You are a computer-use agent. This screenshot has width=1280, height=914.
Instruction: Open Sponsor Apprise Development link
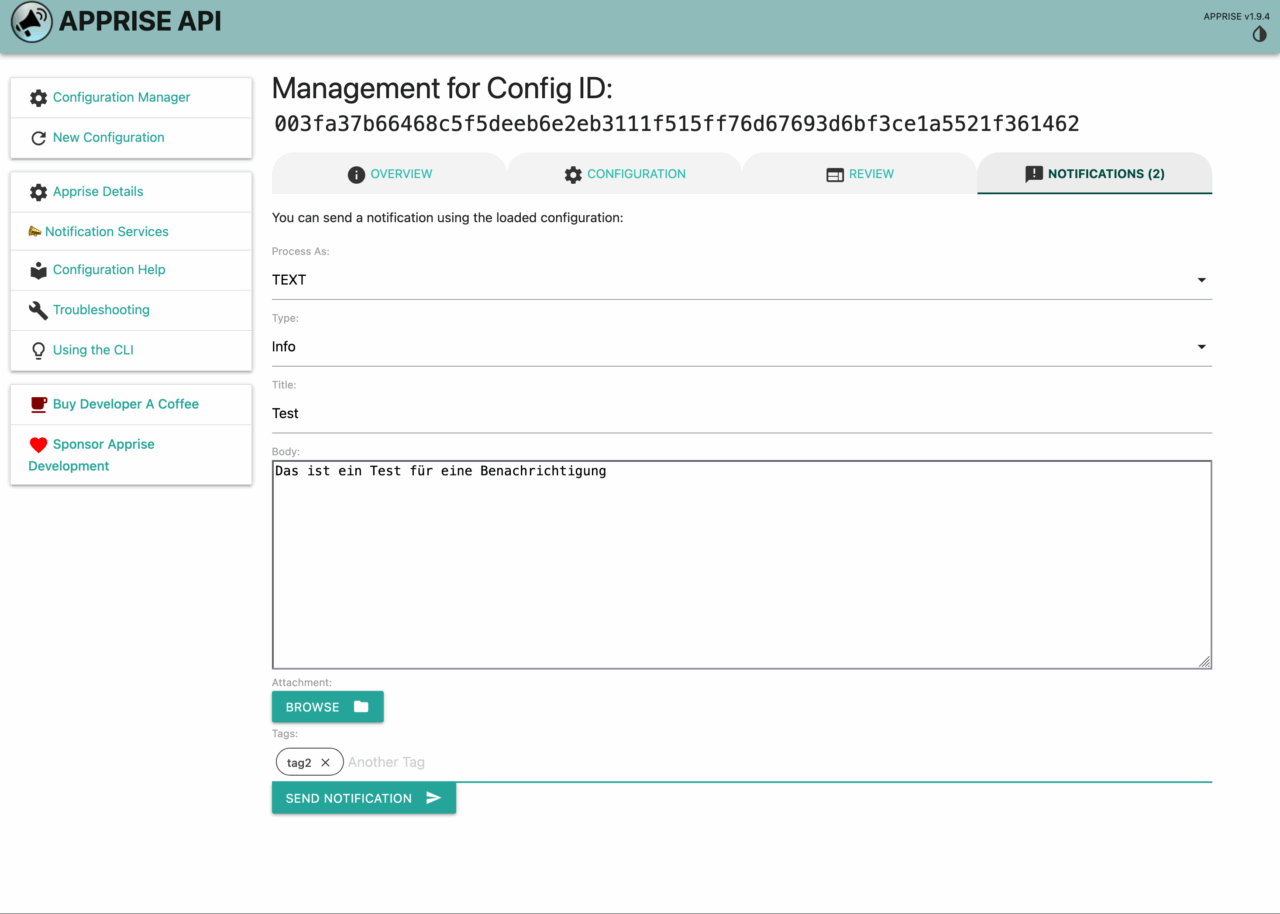(x=92, y=455)
